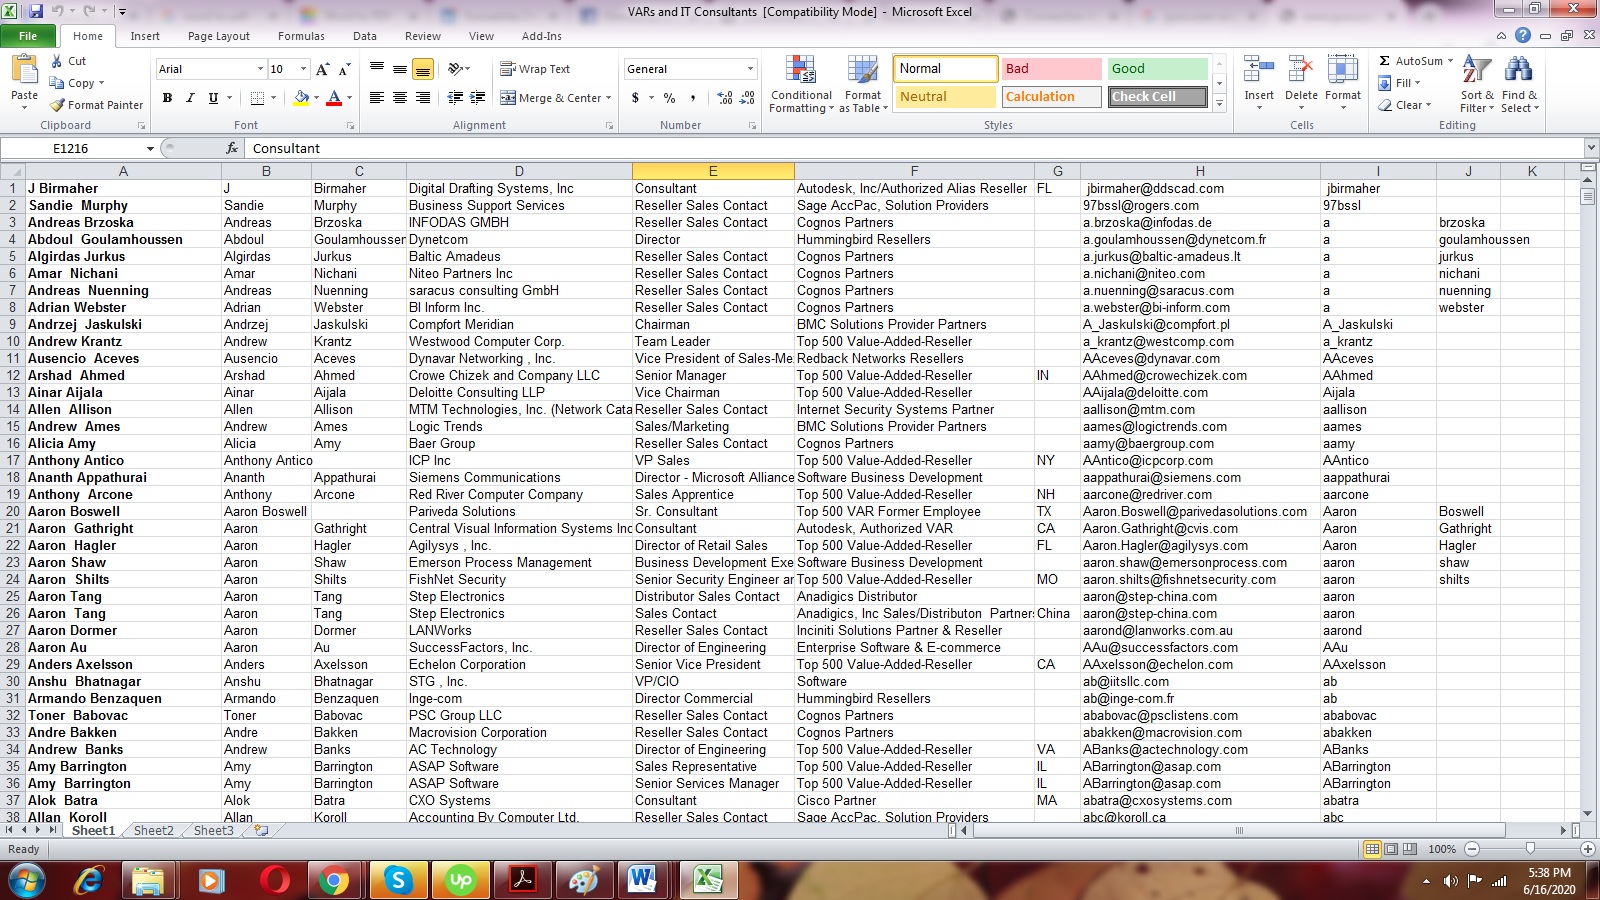Align text left
Viewport: 1600px width, 900px height.
pos(377,98)
